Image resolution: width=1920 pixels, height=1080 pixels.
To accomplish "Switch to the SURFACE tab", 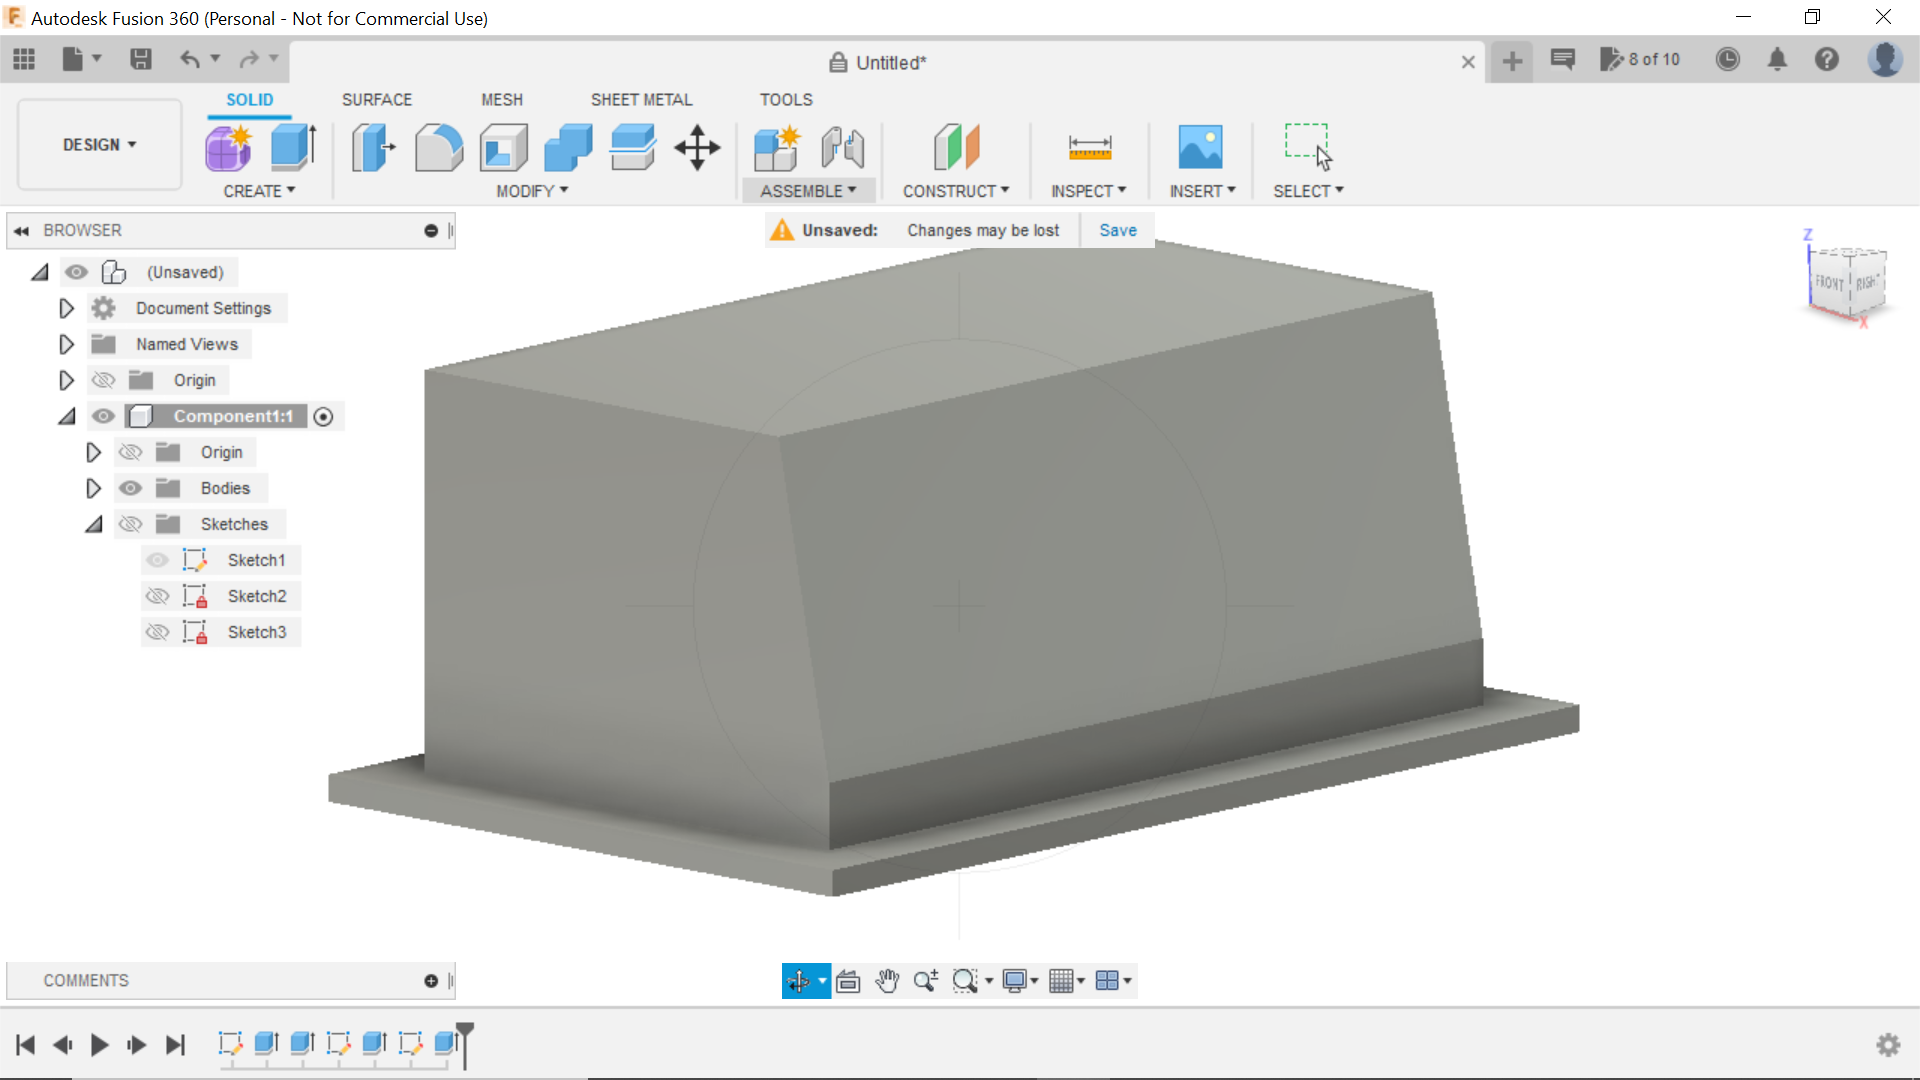I will [377, 99].
